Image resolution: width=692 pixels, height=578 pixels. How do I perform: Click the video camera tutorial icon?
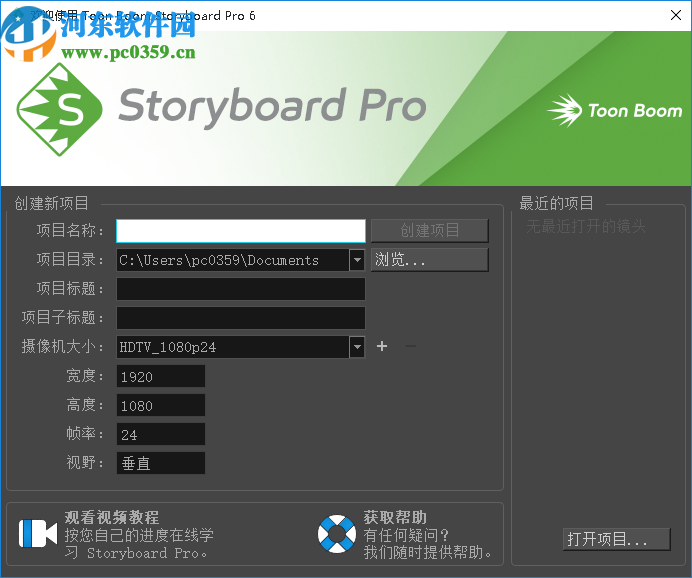38,533
